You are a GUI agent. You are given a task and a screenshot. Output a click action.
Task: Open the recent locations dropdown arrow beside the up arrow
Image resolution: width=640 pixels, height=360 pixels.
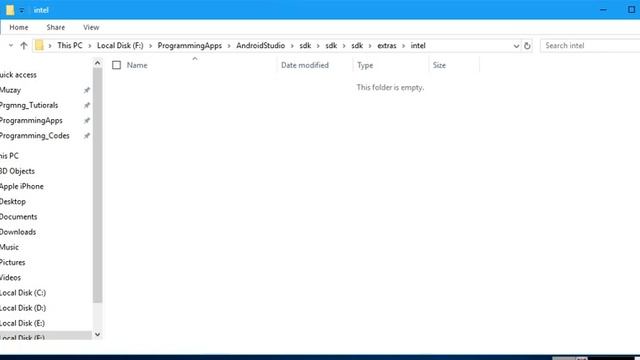tap(11, 46)
